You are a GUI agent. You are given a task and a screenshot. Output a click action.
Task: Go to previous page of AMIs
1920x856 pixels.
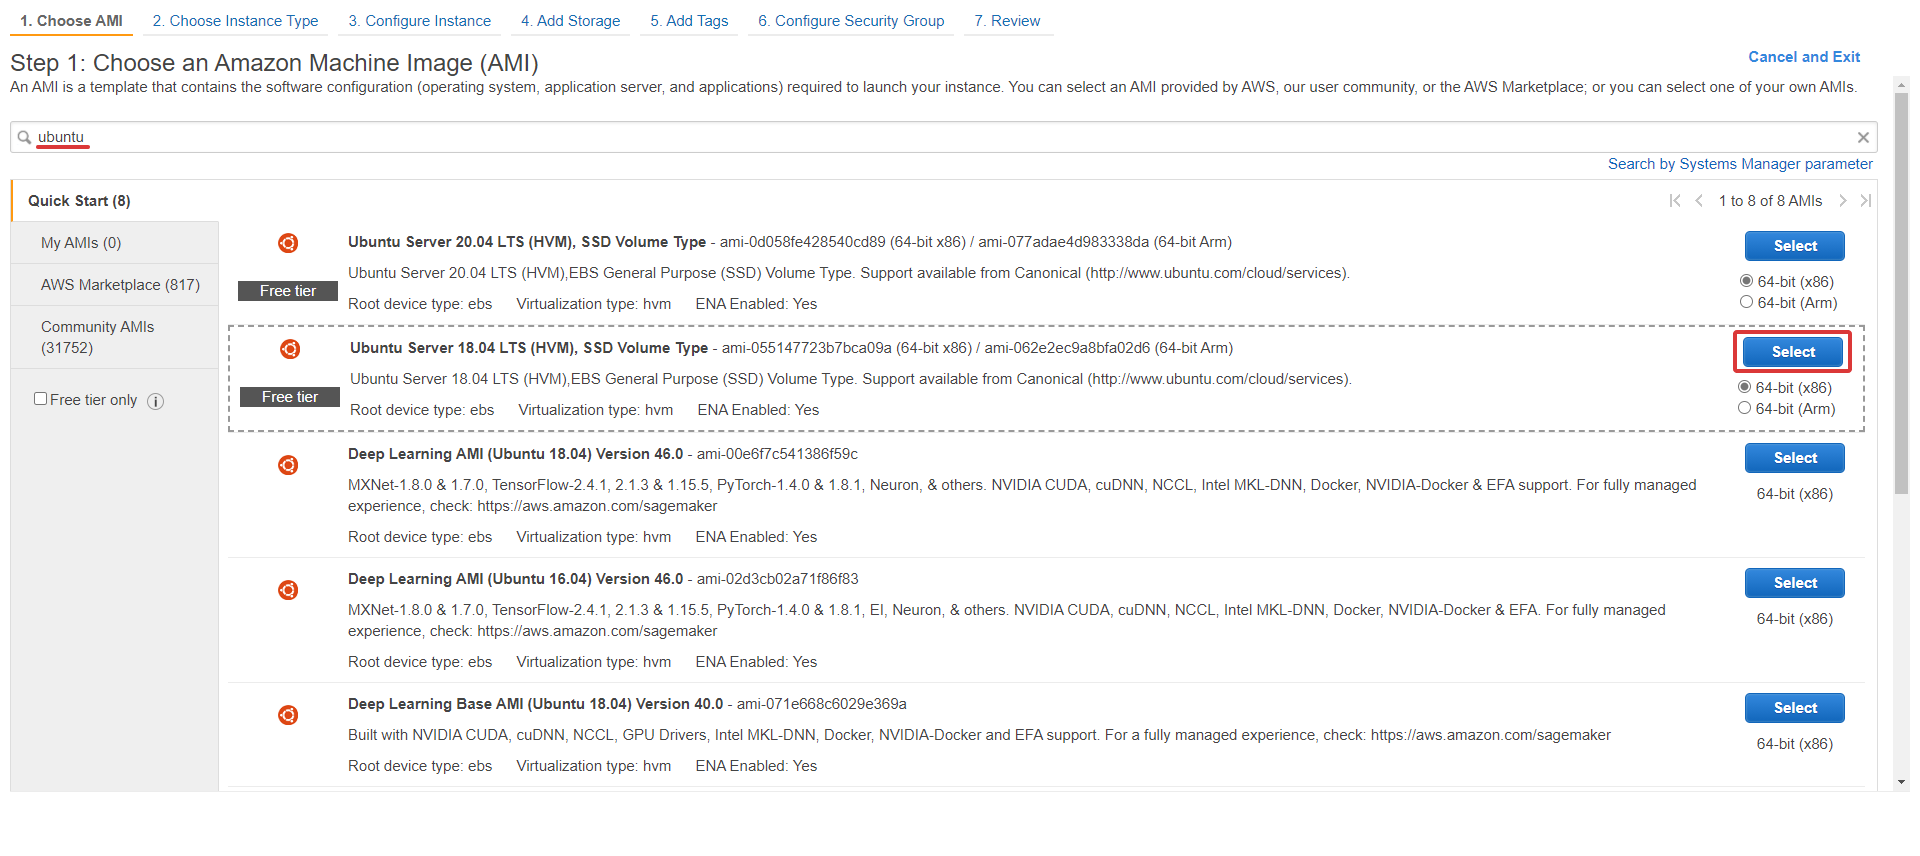[1699, 201]
